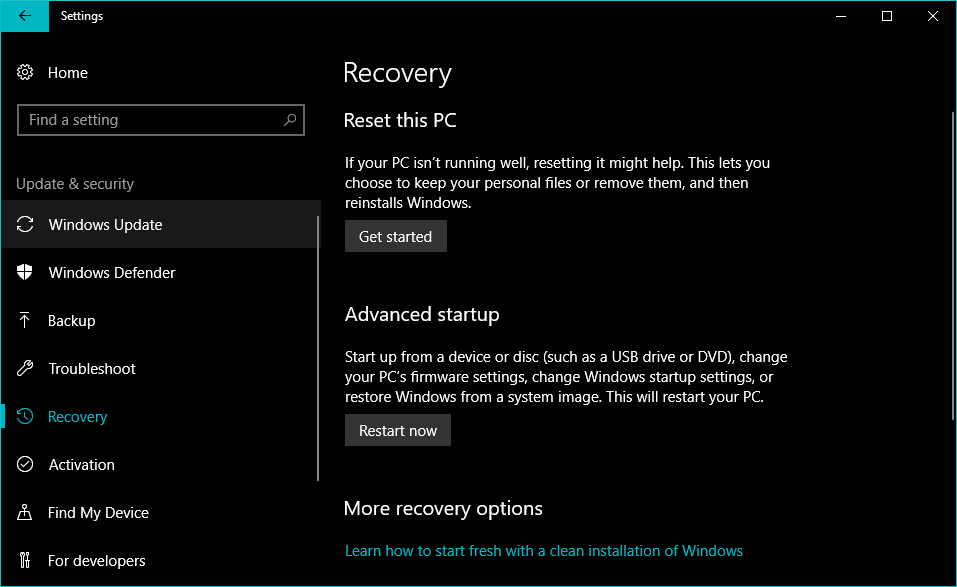Click the For developers tools icon
The height and width of the screenshot is (587, 957).
26,561
